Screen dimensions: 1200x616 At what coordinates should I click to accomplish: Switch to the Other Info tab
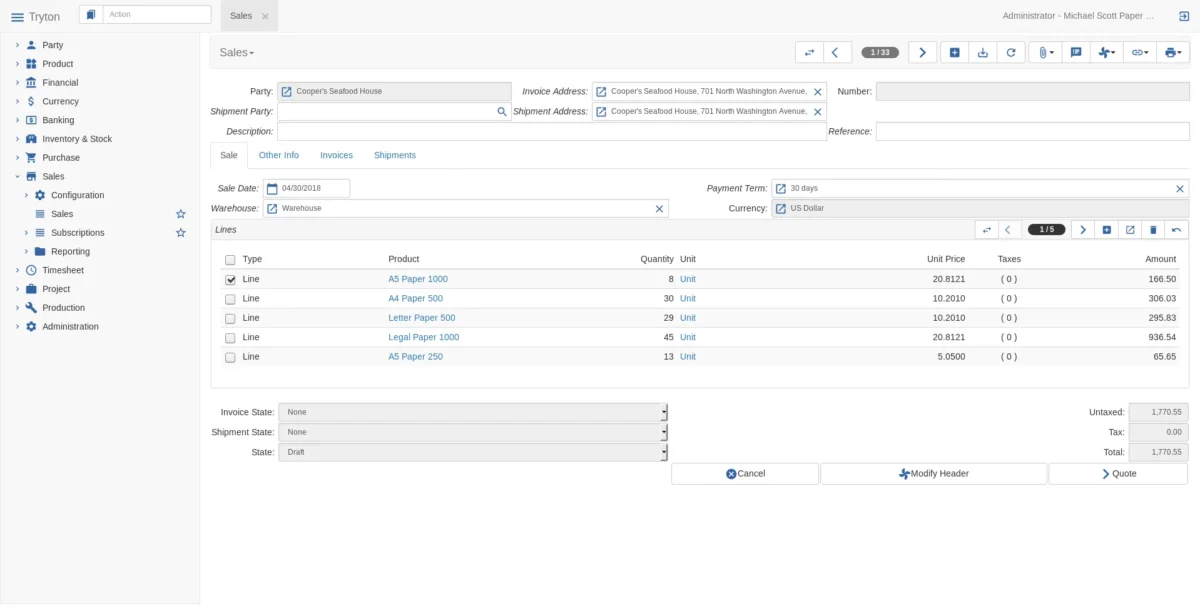tap(278, 155)
